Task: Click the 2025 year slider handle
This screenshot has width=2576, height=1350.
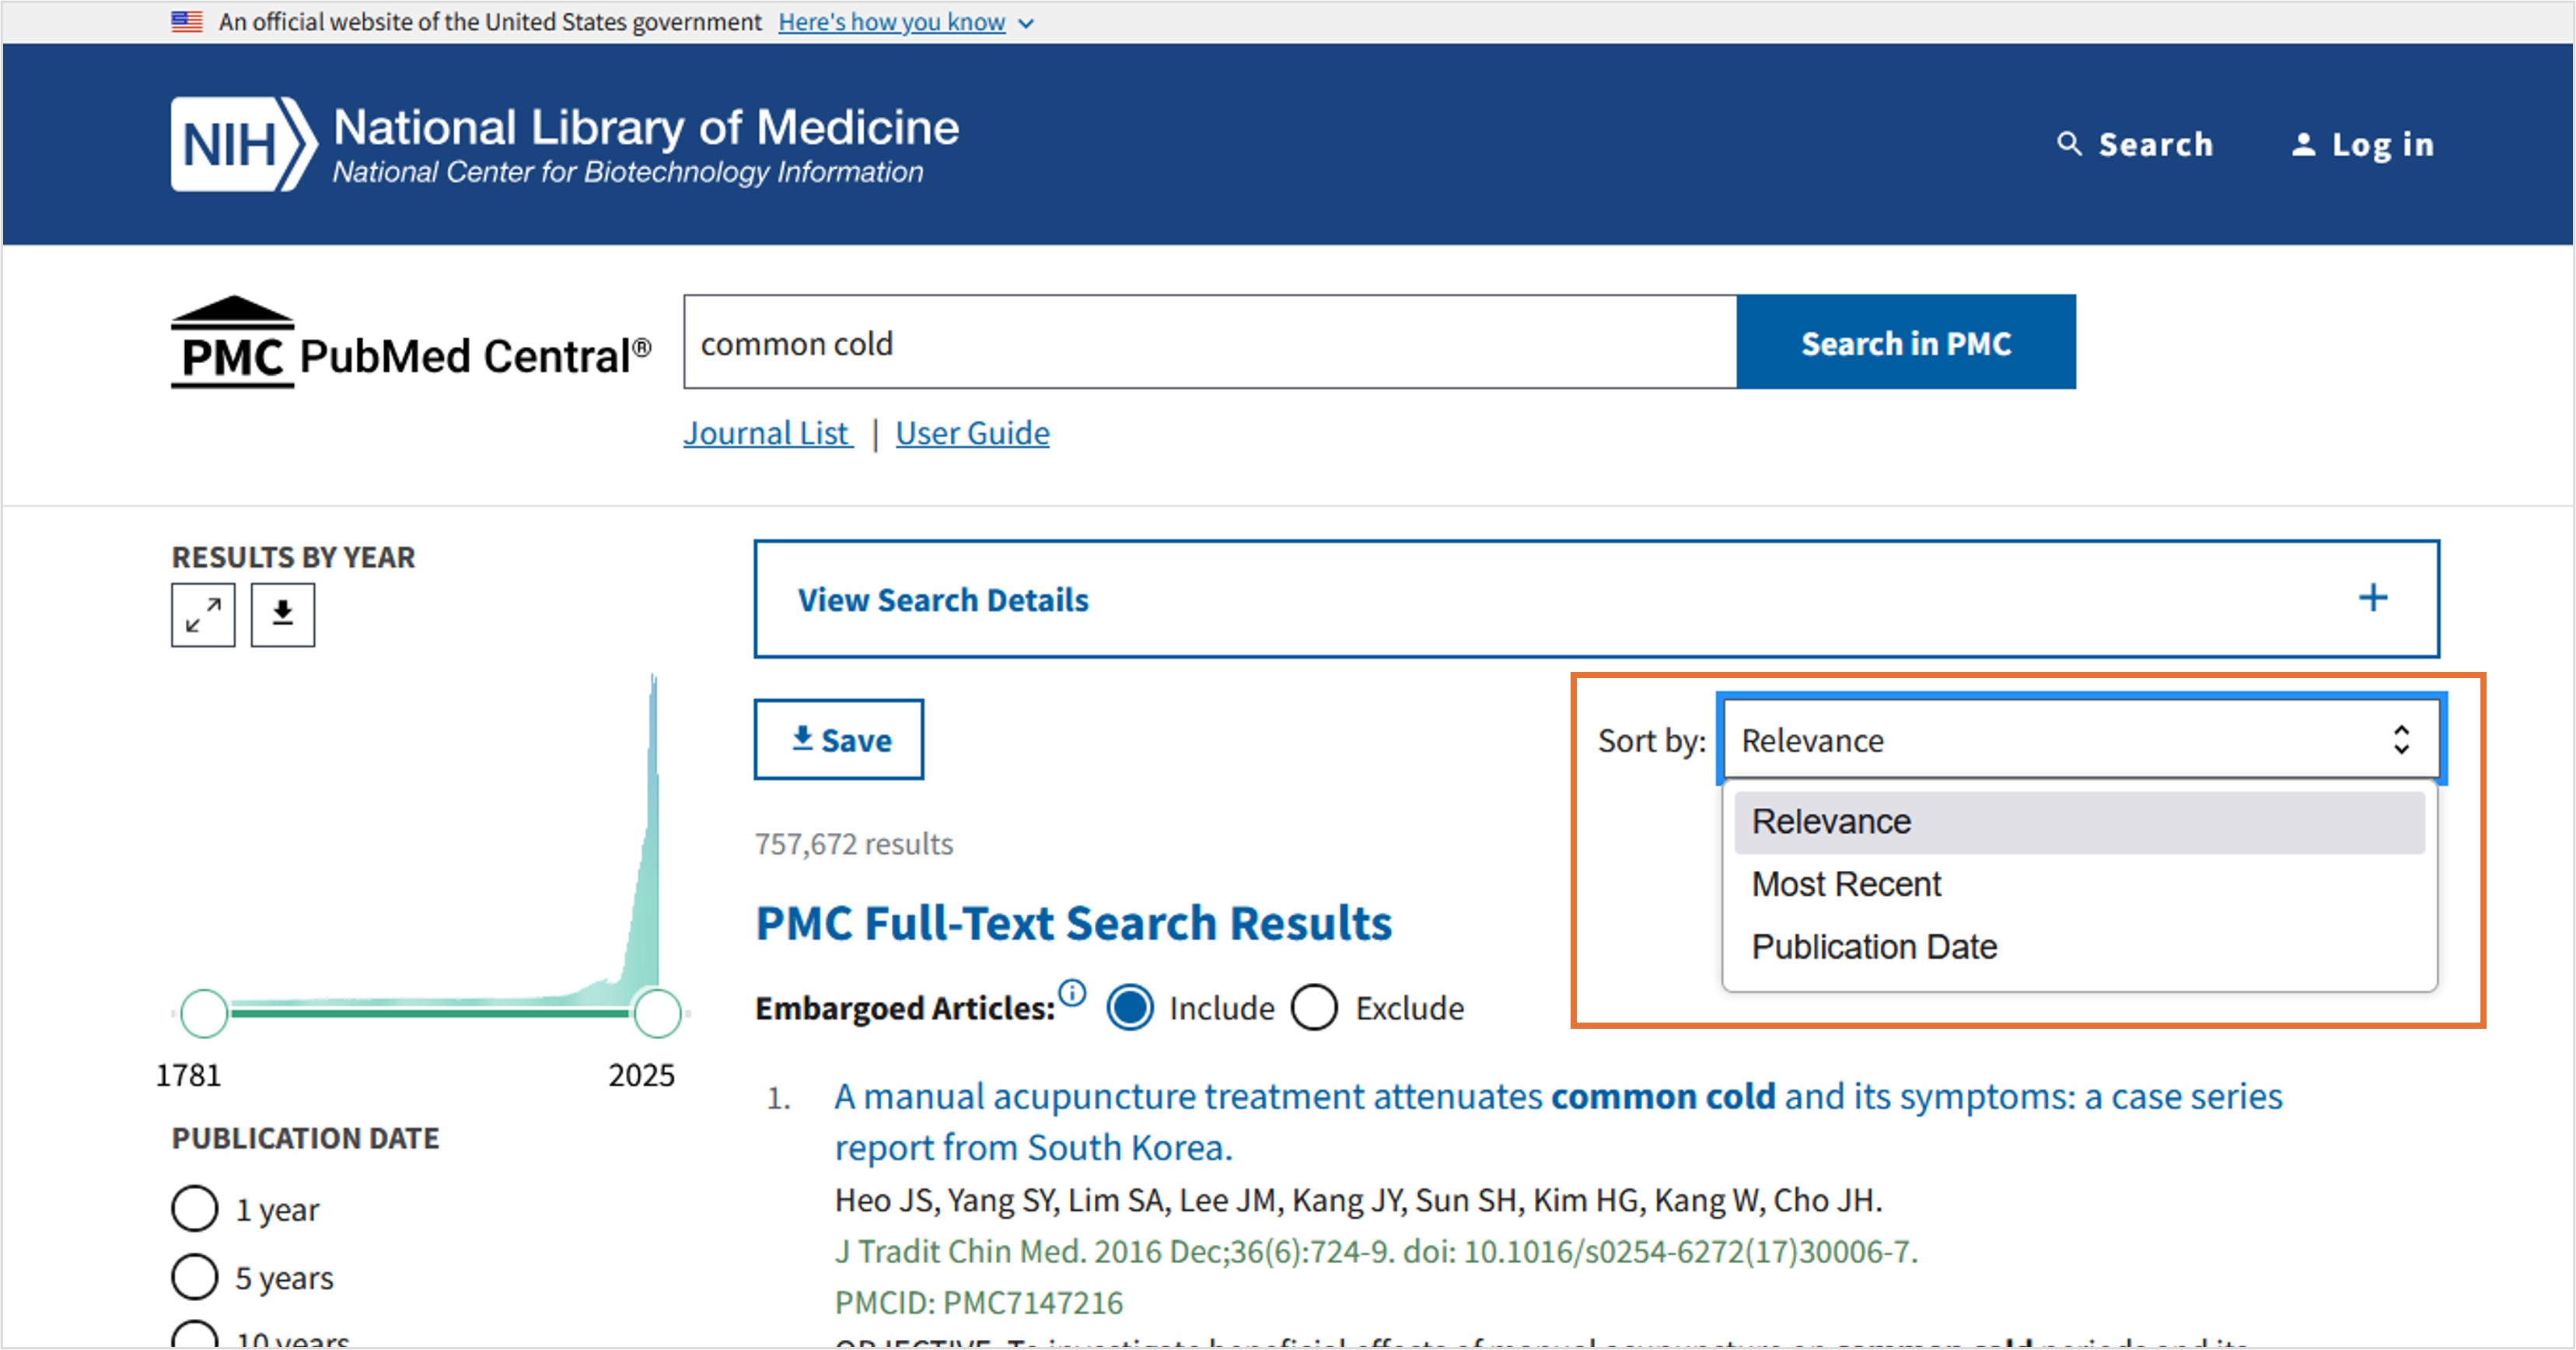Action: tap(658, 1013)
